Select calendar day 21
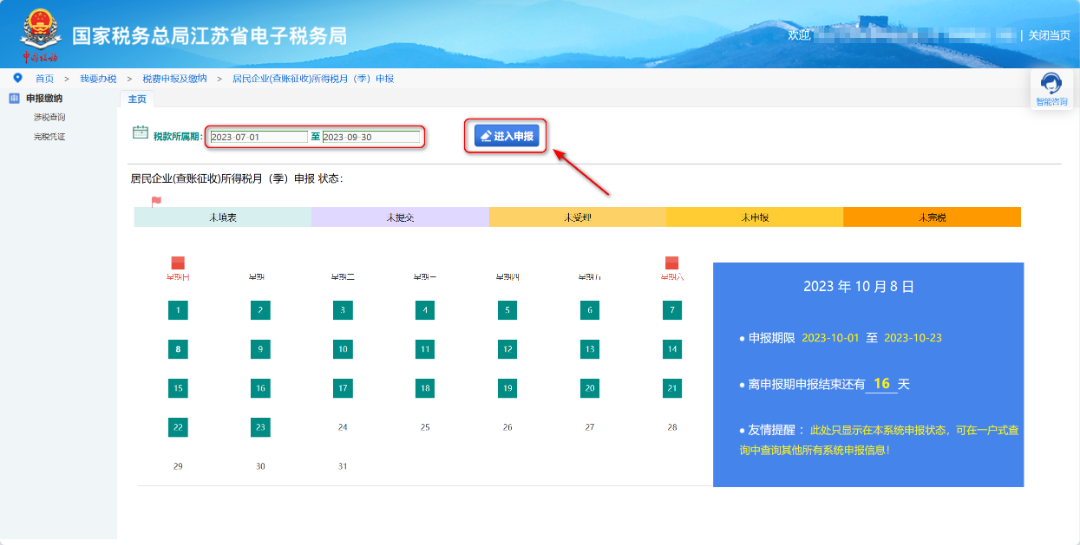Viewport: 1080px width, 545px height. [x=672, y=388]
